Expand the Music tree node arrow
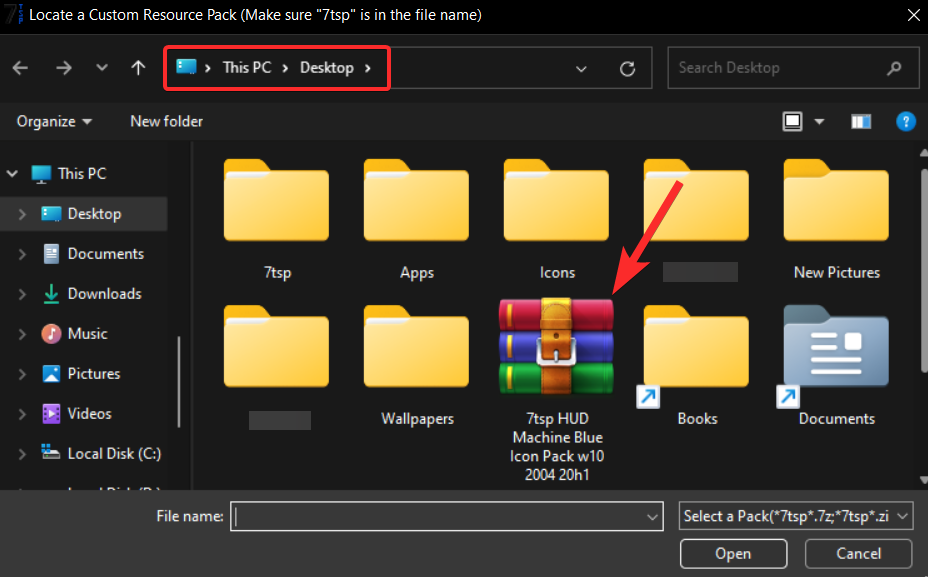The height and width of the screenshot is (577, 928). coord(22,334)
